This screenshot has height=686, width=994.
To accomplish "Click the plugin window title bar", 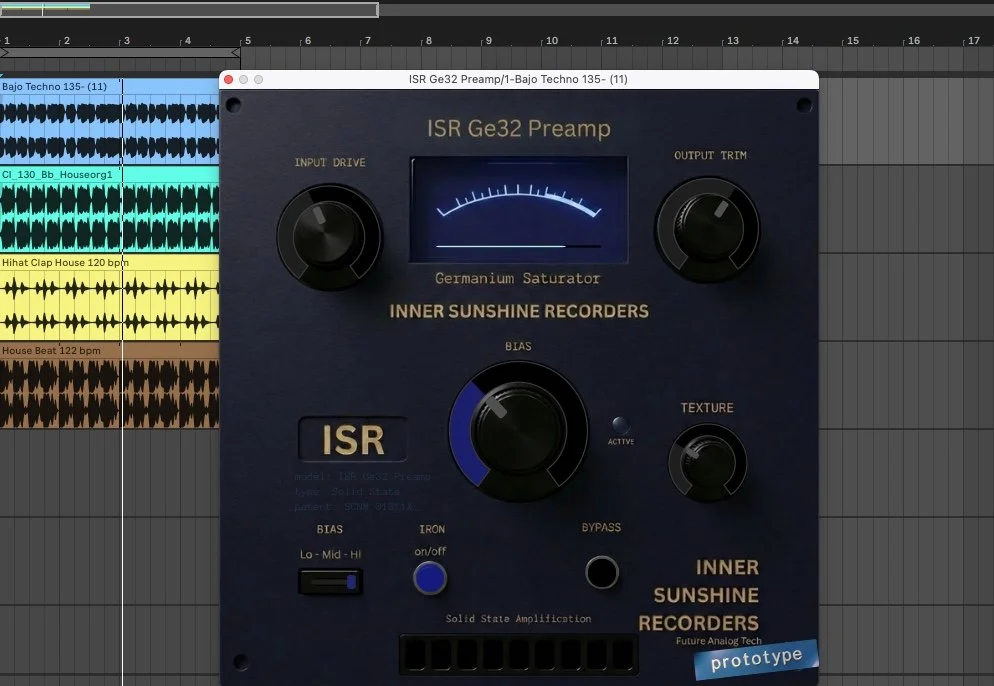I will [x=519, y=78].
